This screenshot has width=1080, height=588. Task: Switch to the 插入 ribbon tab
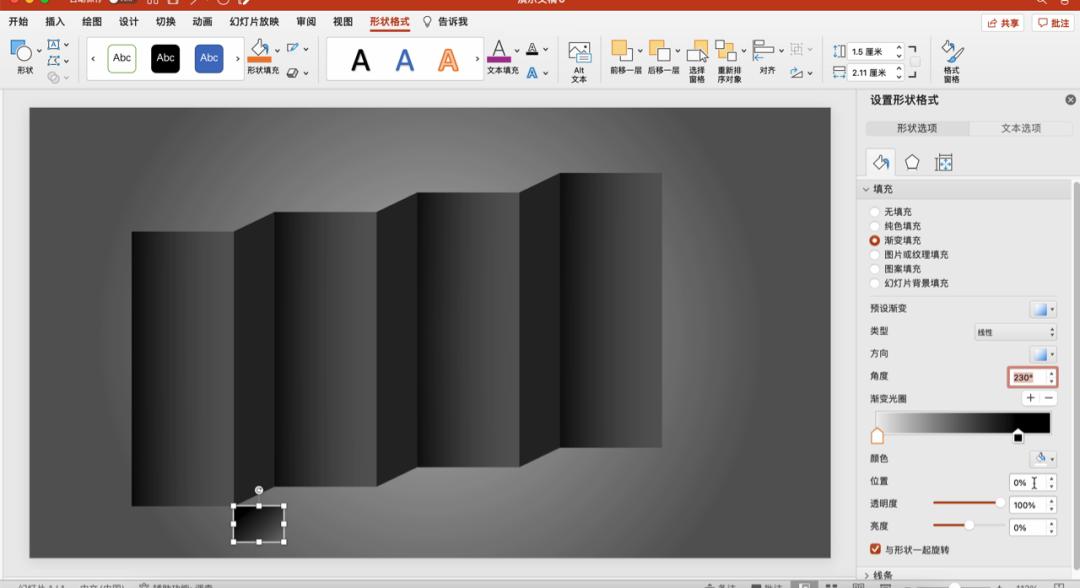55,22
